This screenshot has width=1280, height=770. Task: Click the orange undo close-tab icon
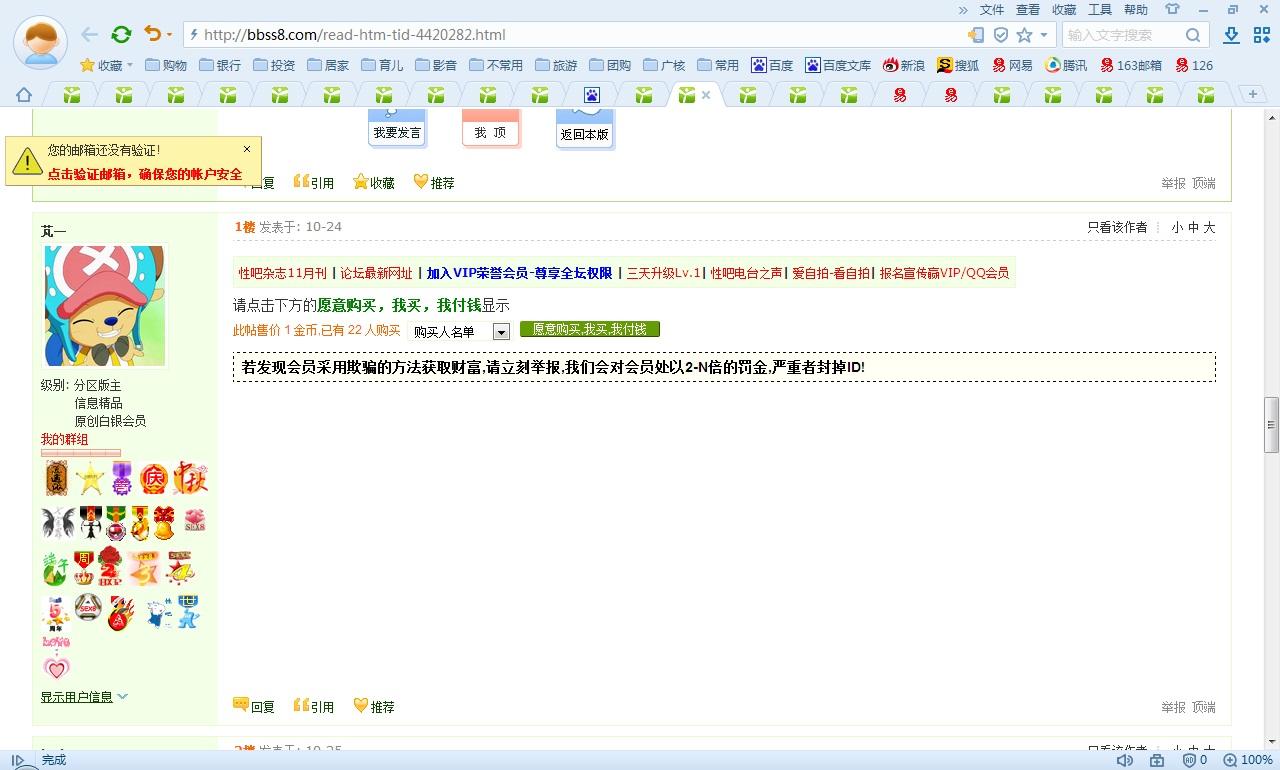[152, 35]
